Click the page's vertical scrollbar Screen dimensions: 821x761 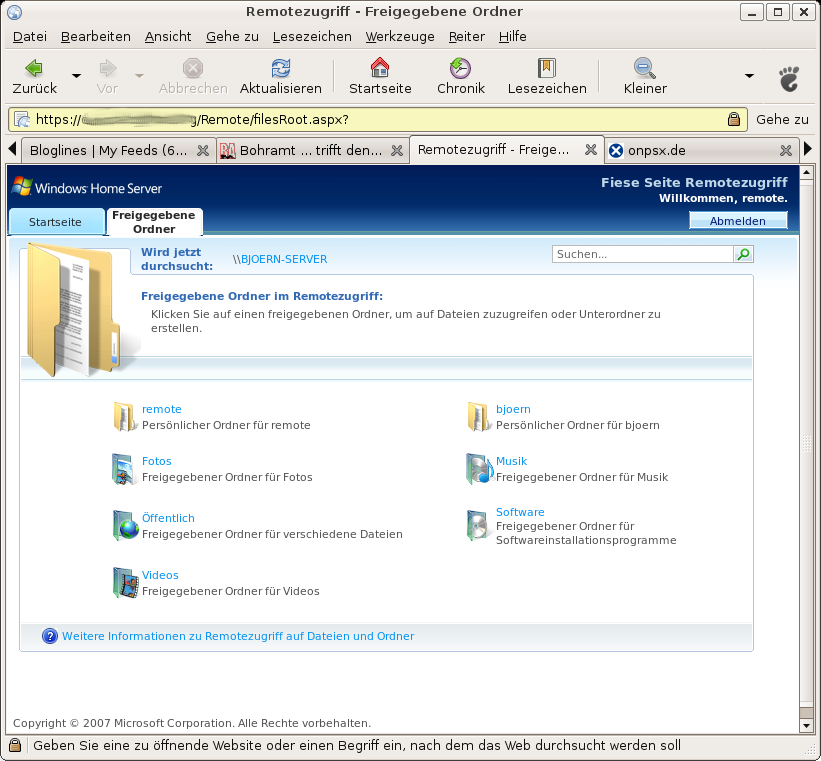[806, 440]
